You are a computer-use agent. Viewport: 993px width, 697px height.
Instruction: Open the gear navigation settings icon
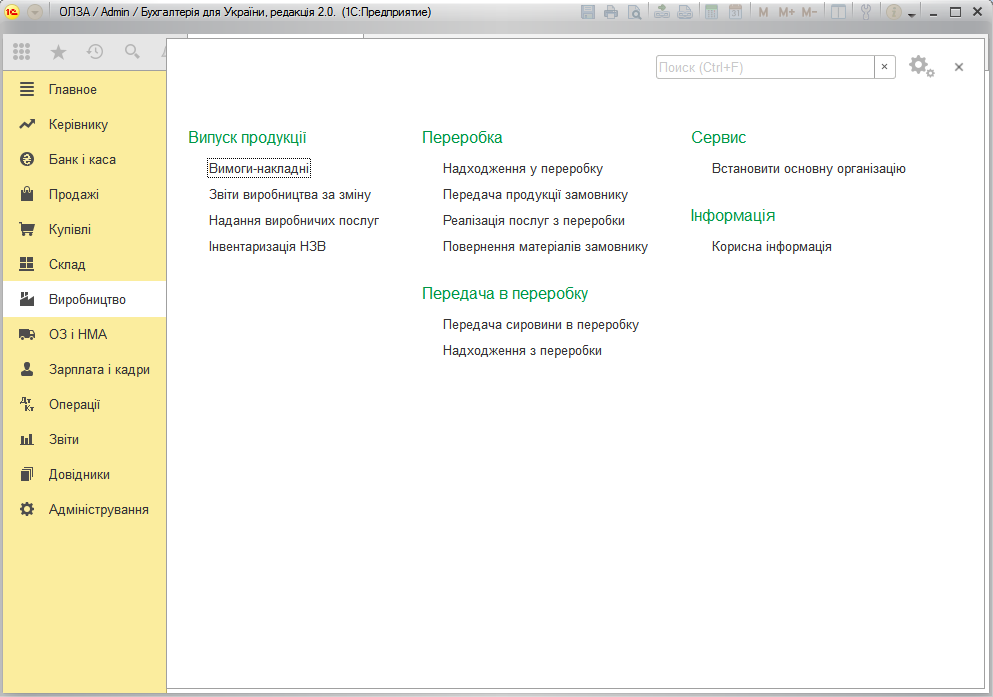pos(921,66)
